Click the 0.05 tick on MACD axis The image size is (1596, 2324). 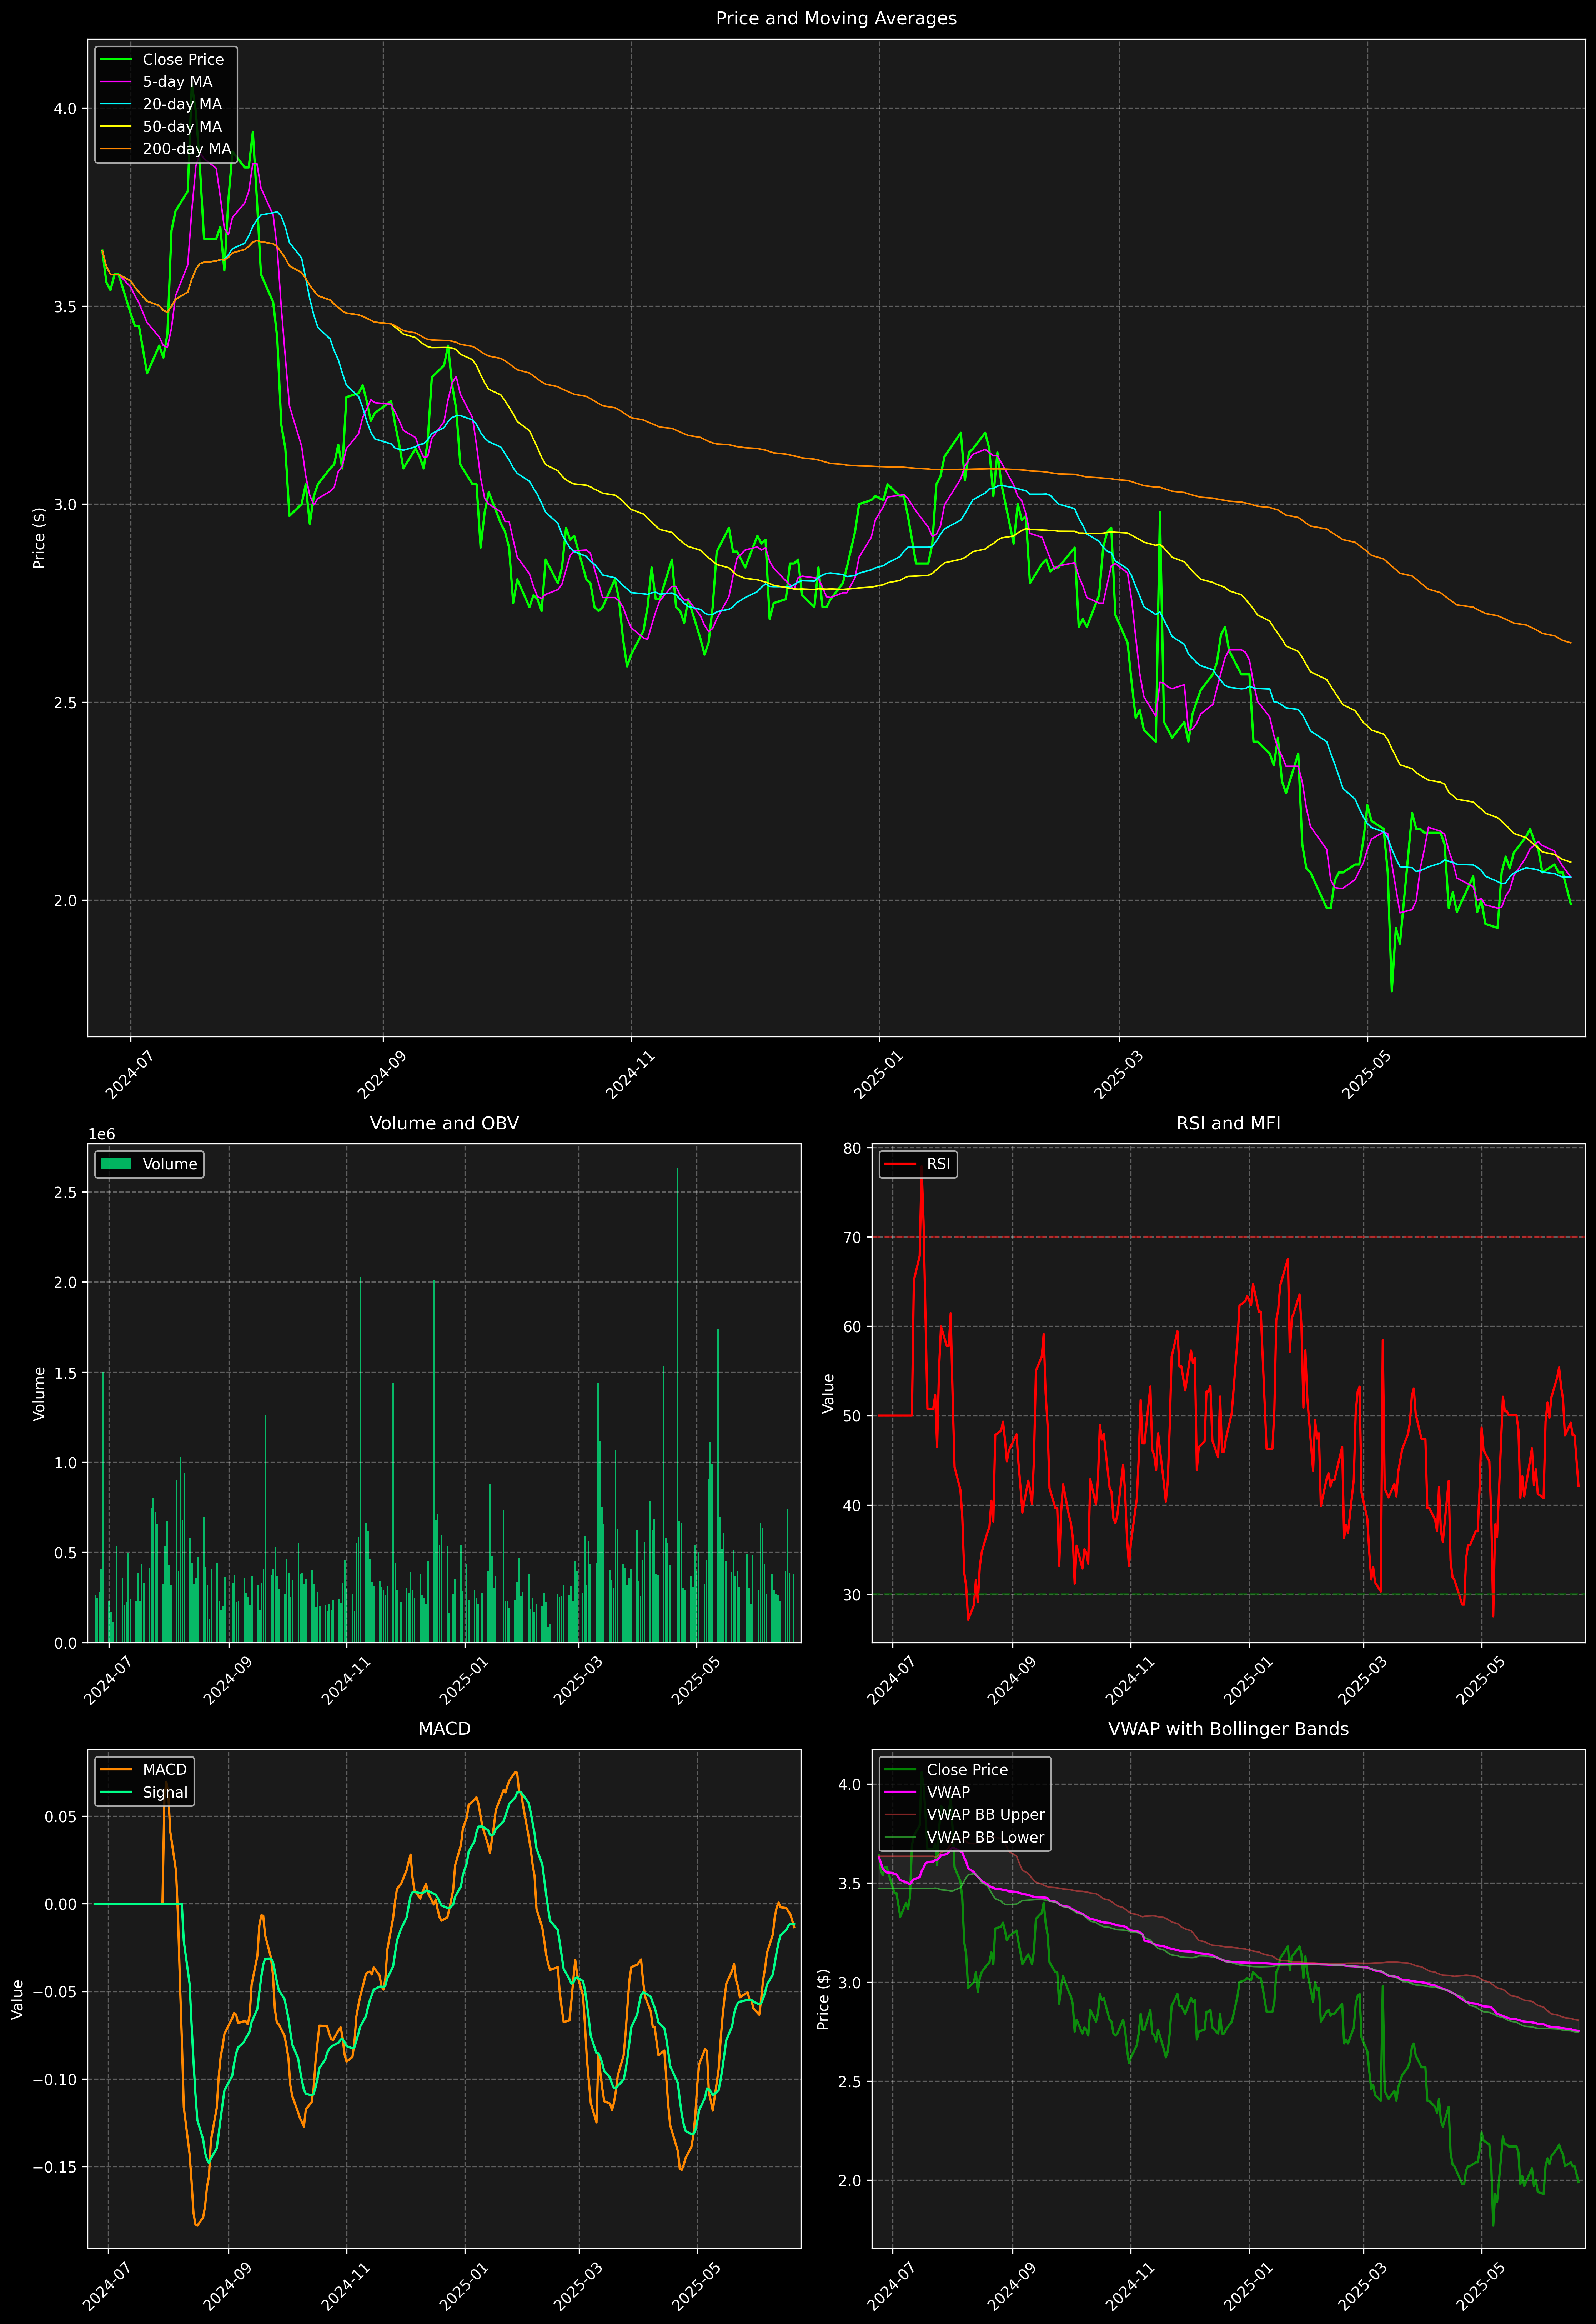tap(61, 1816)
